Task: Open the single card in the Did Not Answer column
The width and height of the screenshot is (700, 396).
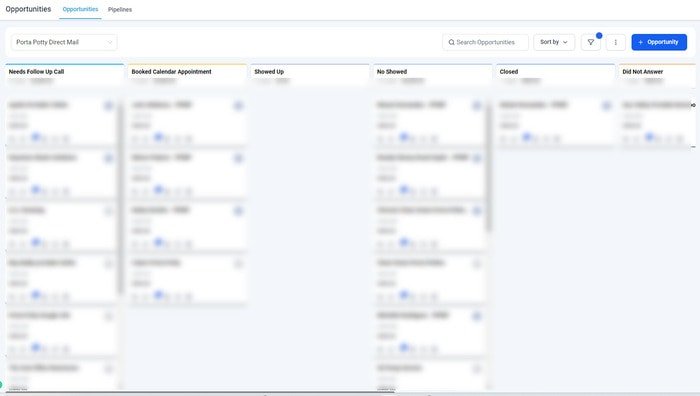Action: click(657, 121)
